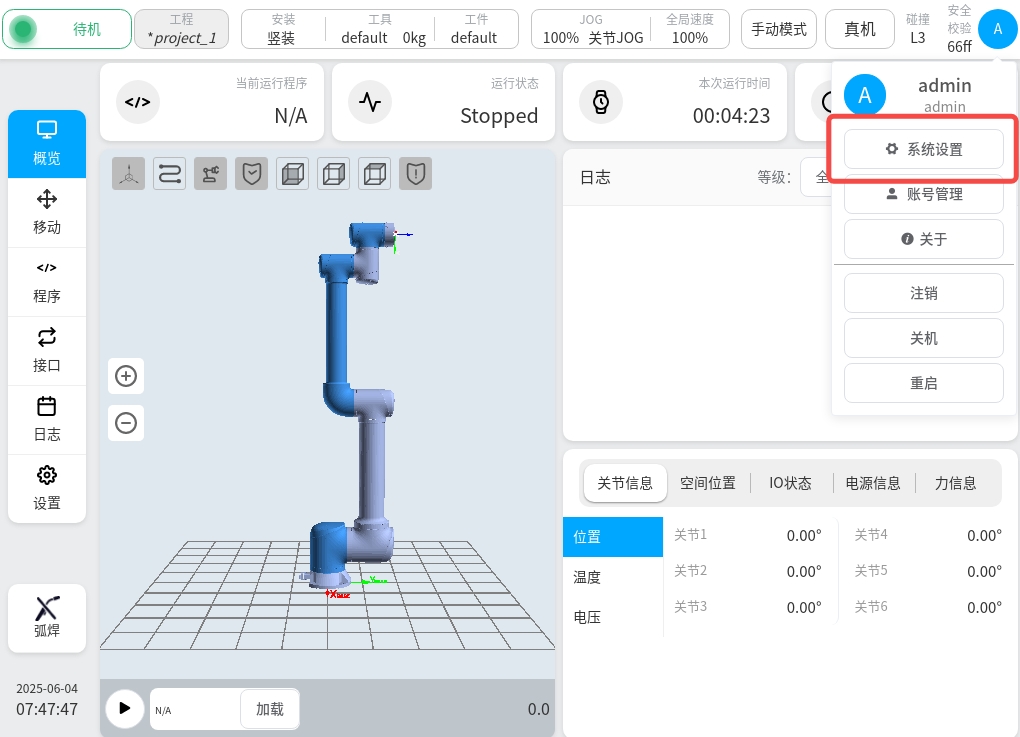
Task: Click the 手动模式 manual mode button
Action: [779, 29]
